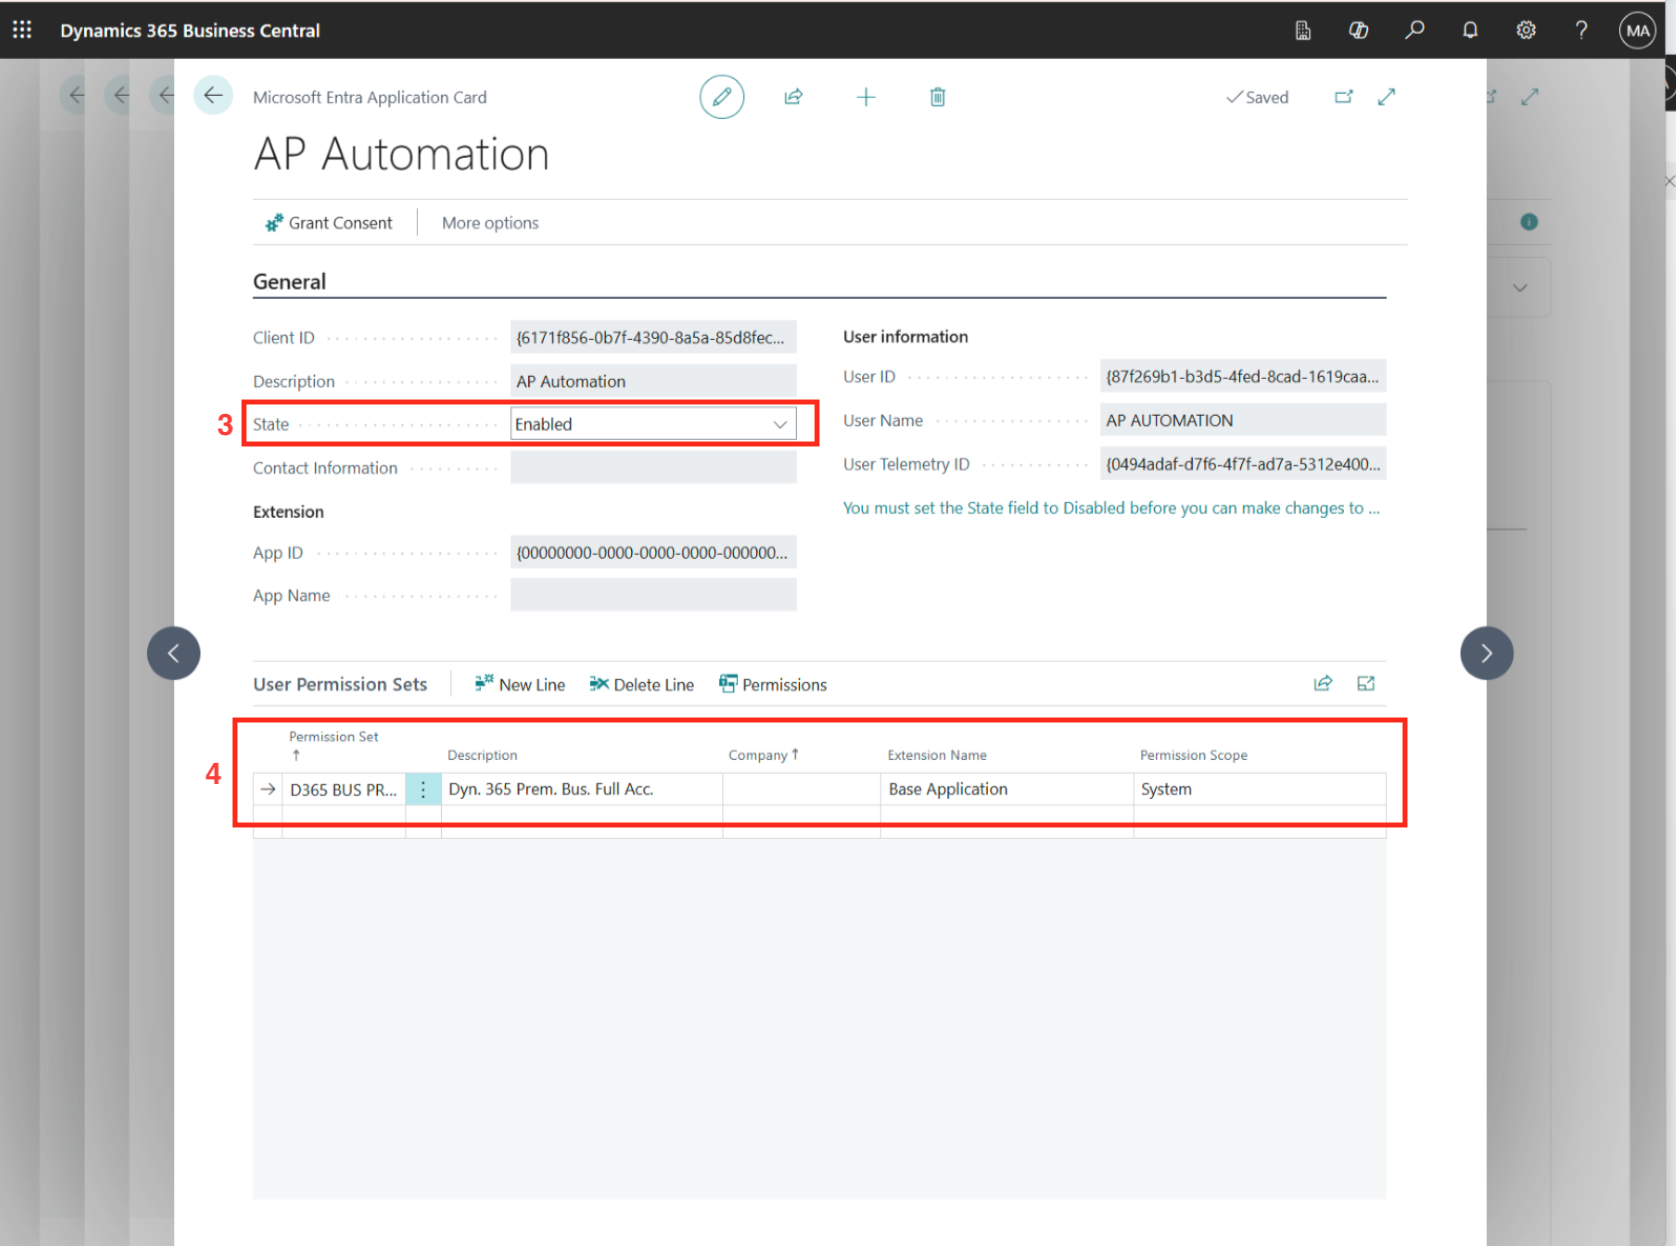Expand User Permission Sets part

click(x=1366, y=683)
